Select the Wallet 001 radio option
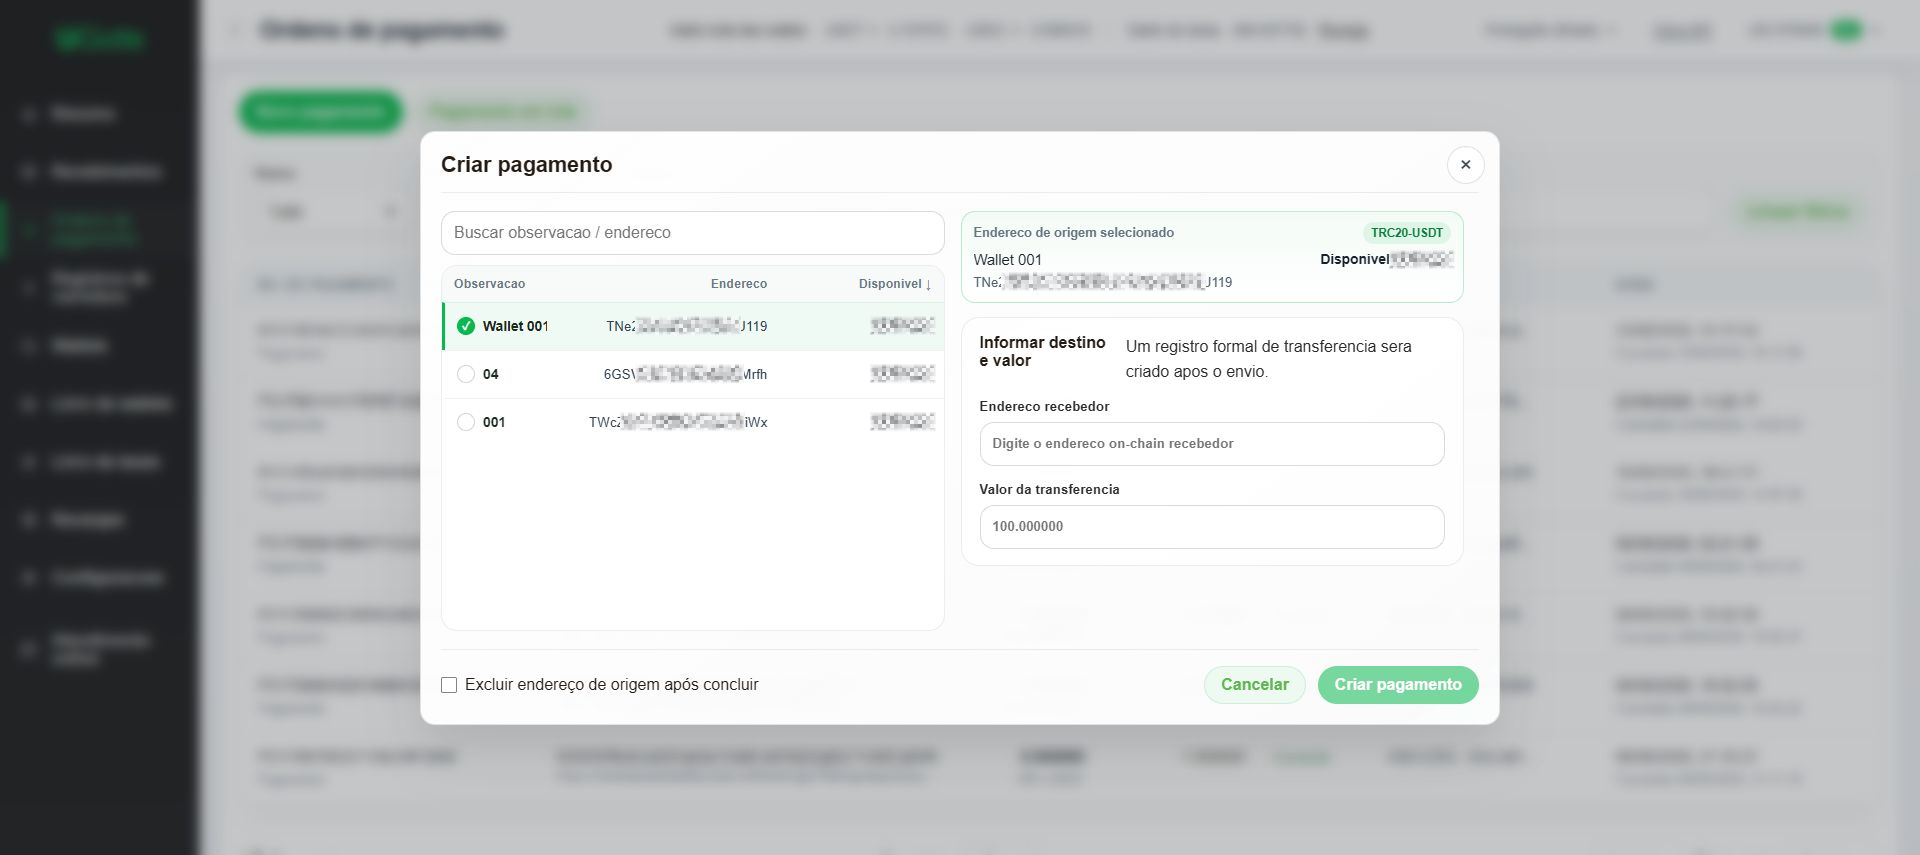Image resolution: width=1920 pixels, height=855 pixels. 466,326
